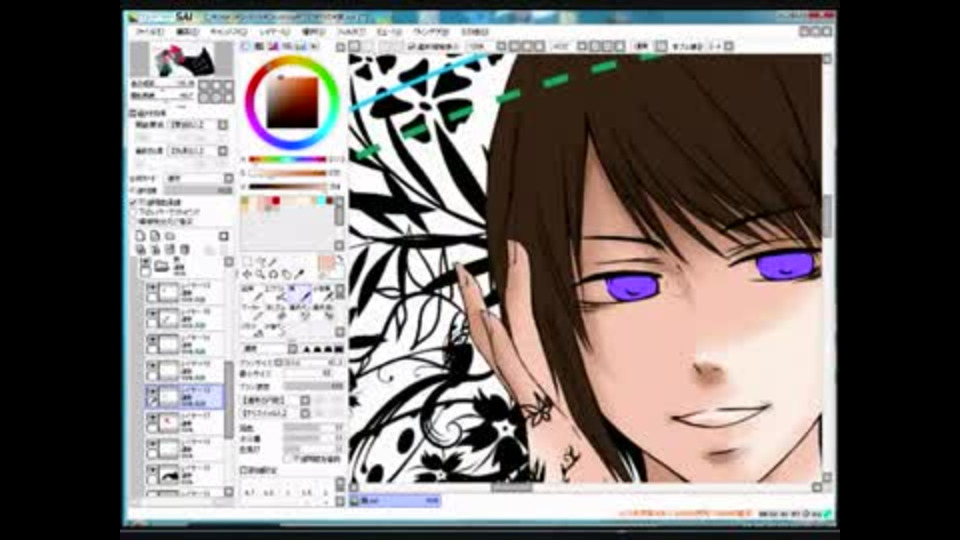Screen dimensions: 960x540
Task: Open the Layer menu
Action: 274,32
